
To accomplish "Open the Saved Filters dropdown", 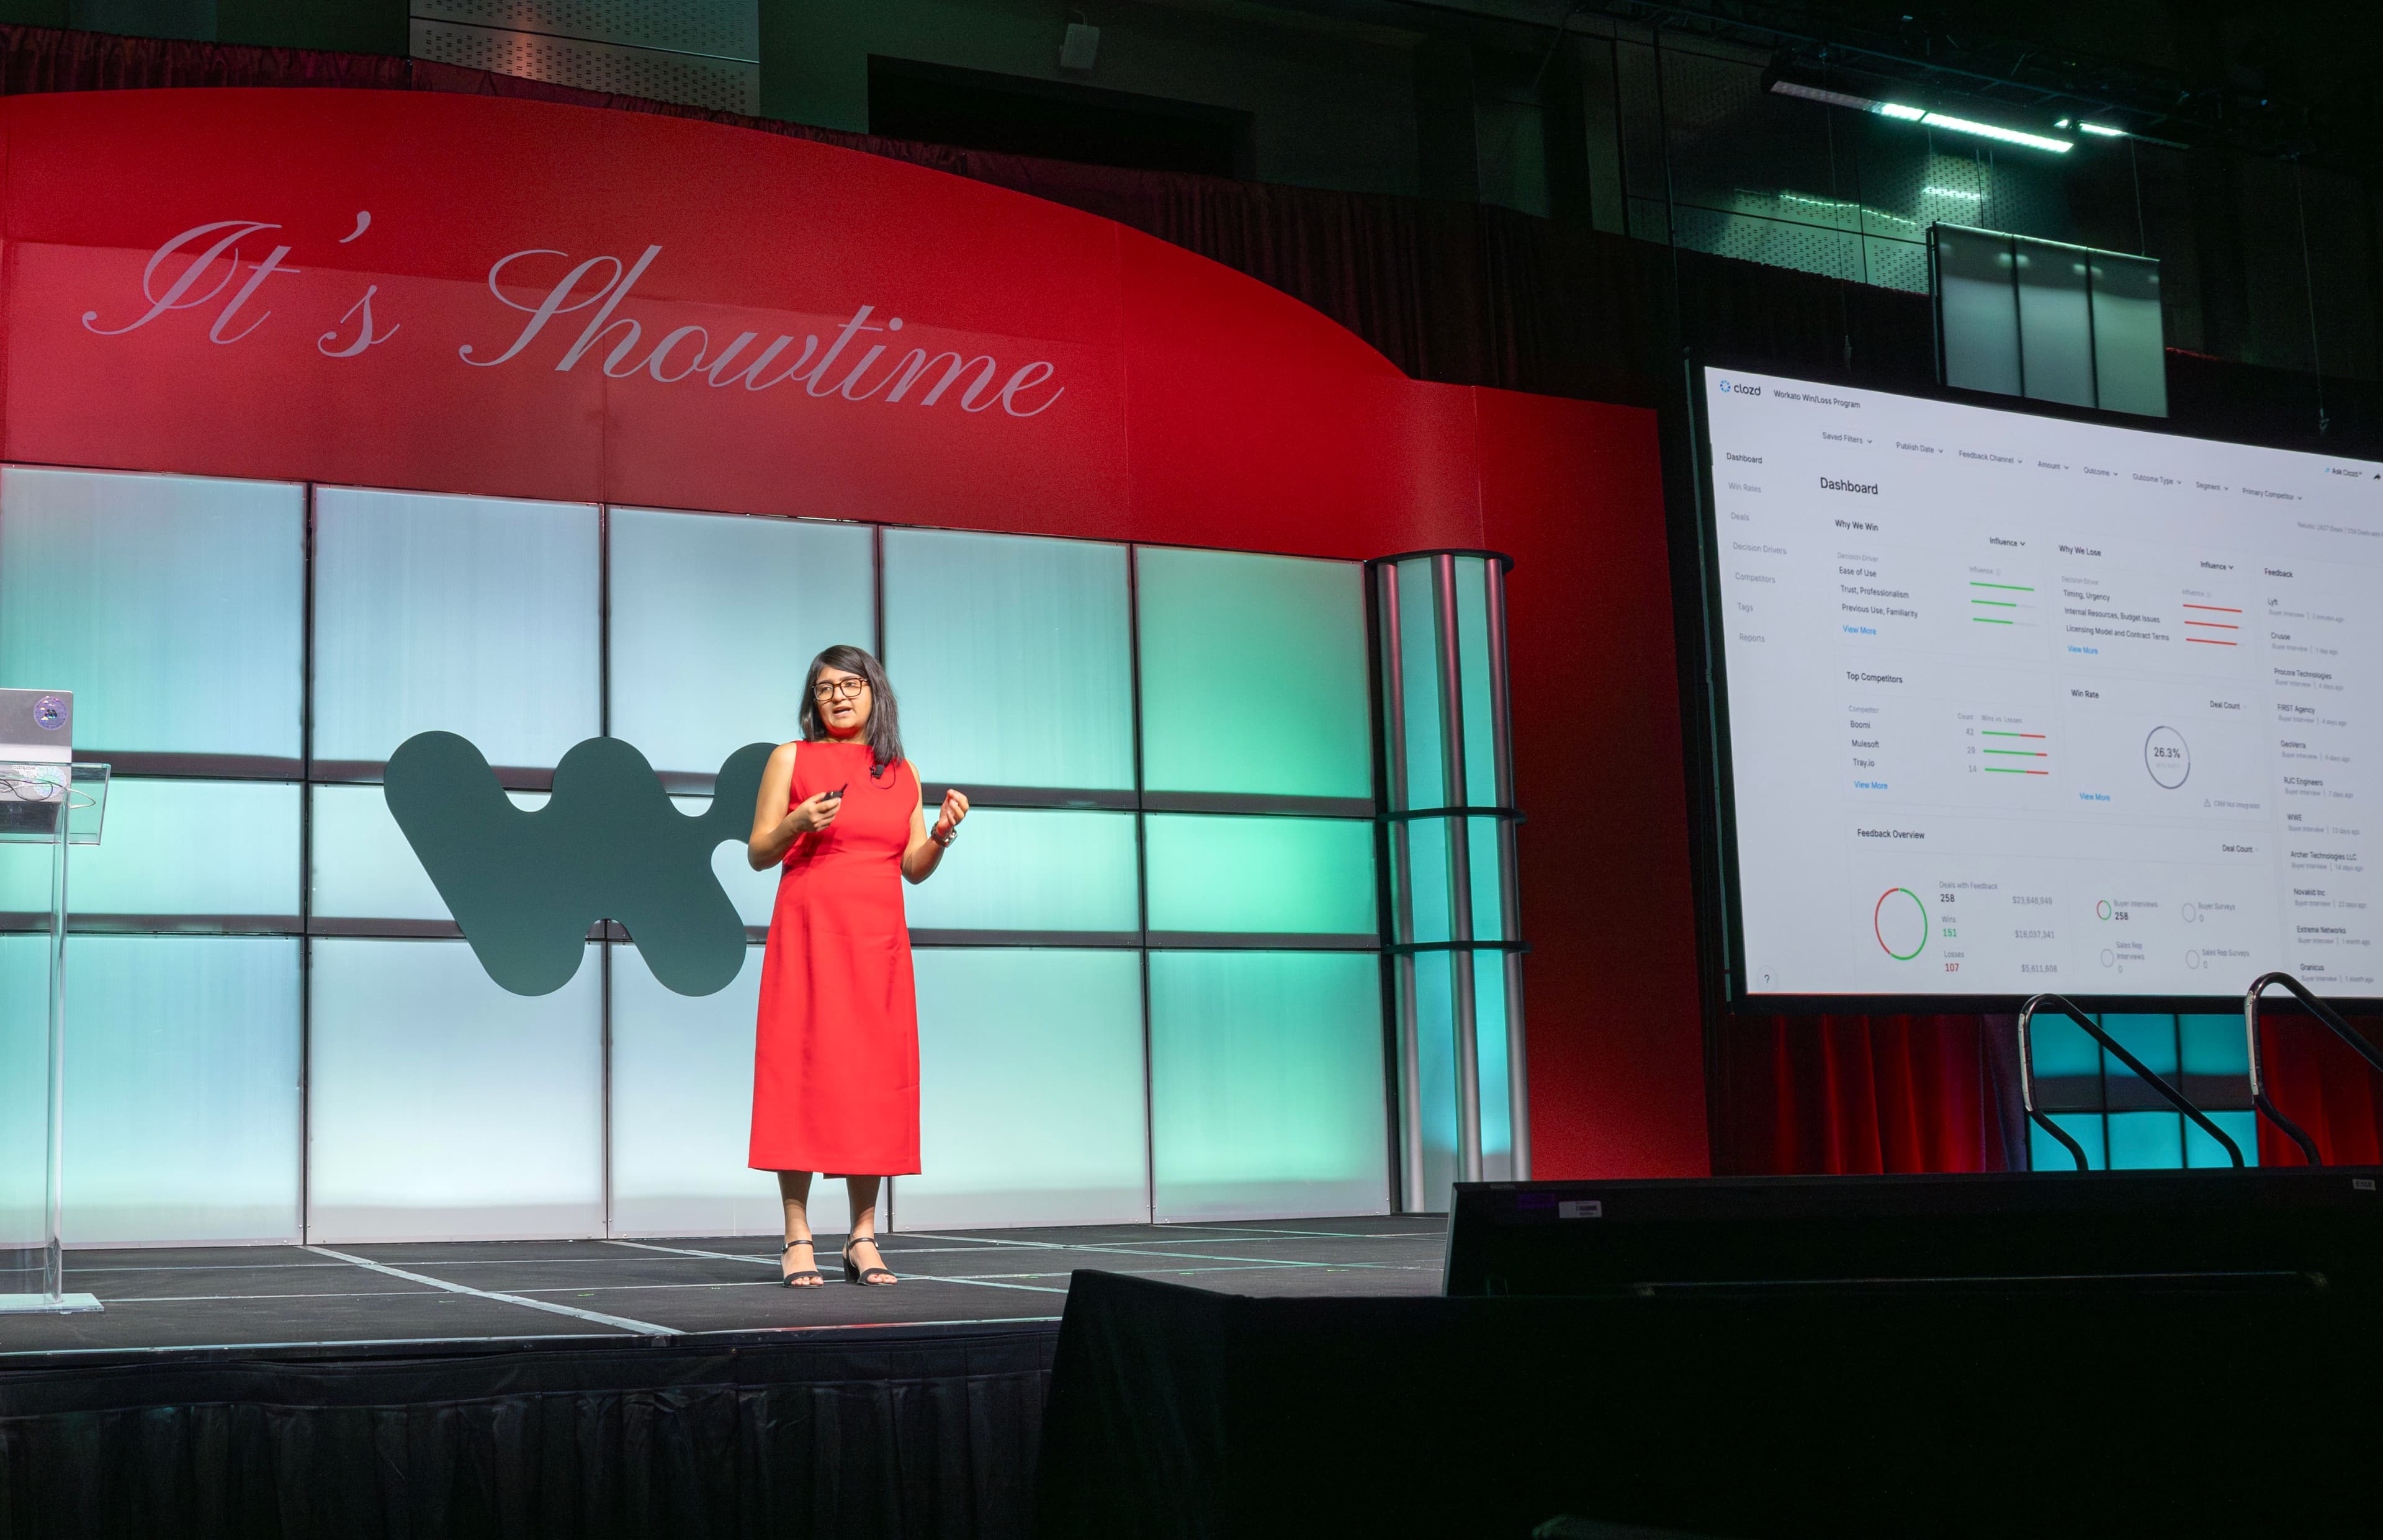I will tap(1846, 438).
